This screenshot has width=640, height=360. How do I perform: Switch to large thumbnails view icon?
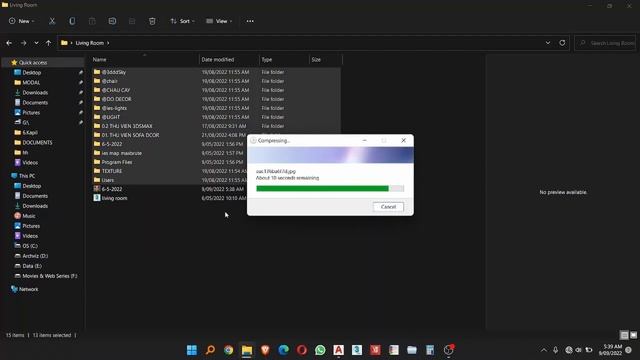(x=633, y=336)
